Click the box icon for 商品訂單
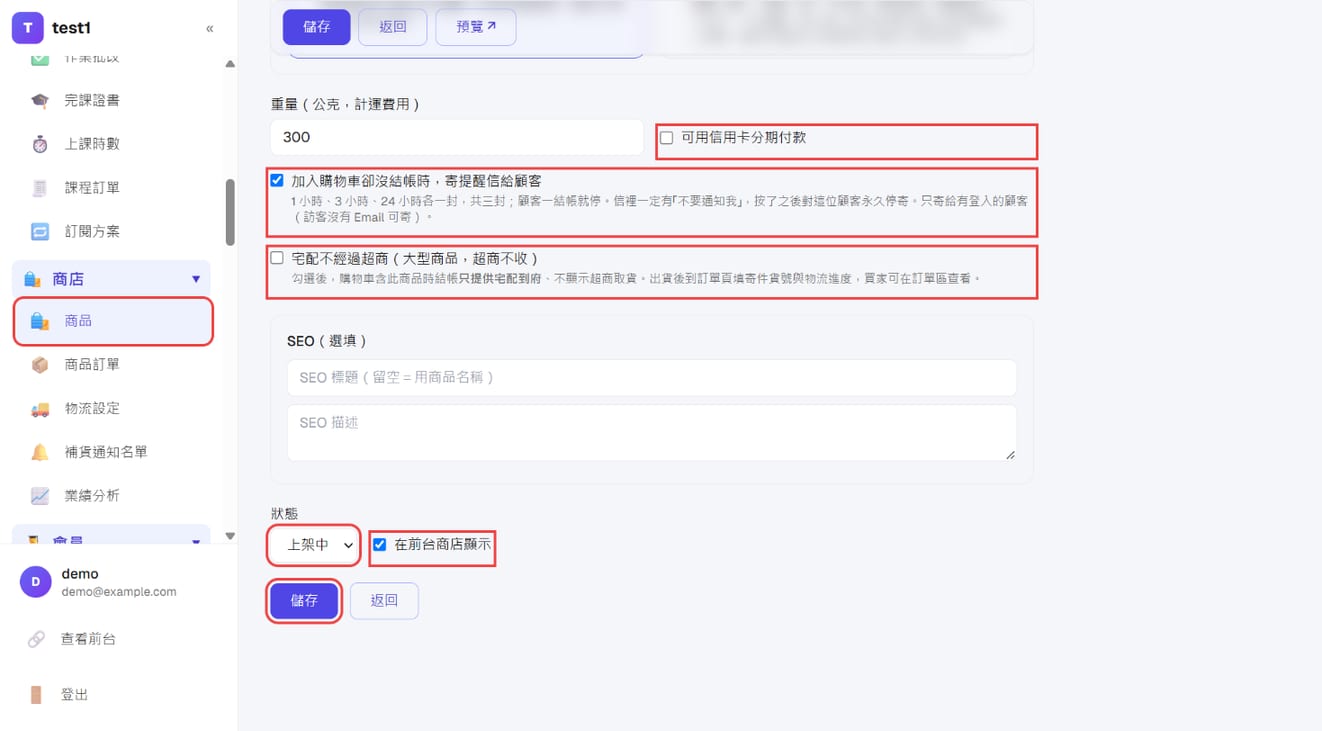 pos(40,365)
